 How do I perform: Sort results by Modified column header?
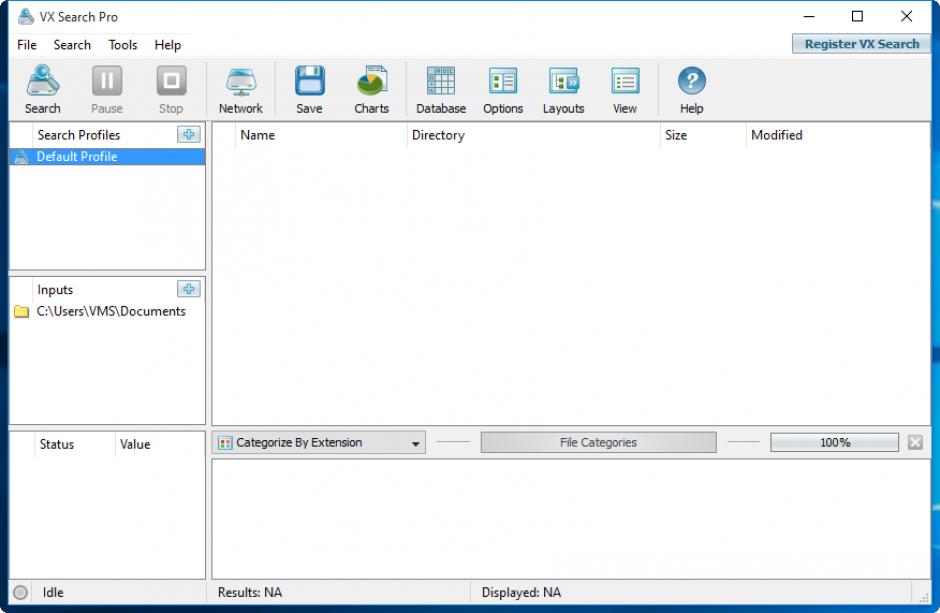pos(837,135)
